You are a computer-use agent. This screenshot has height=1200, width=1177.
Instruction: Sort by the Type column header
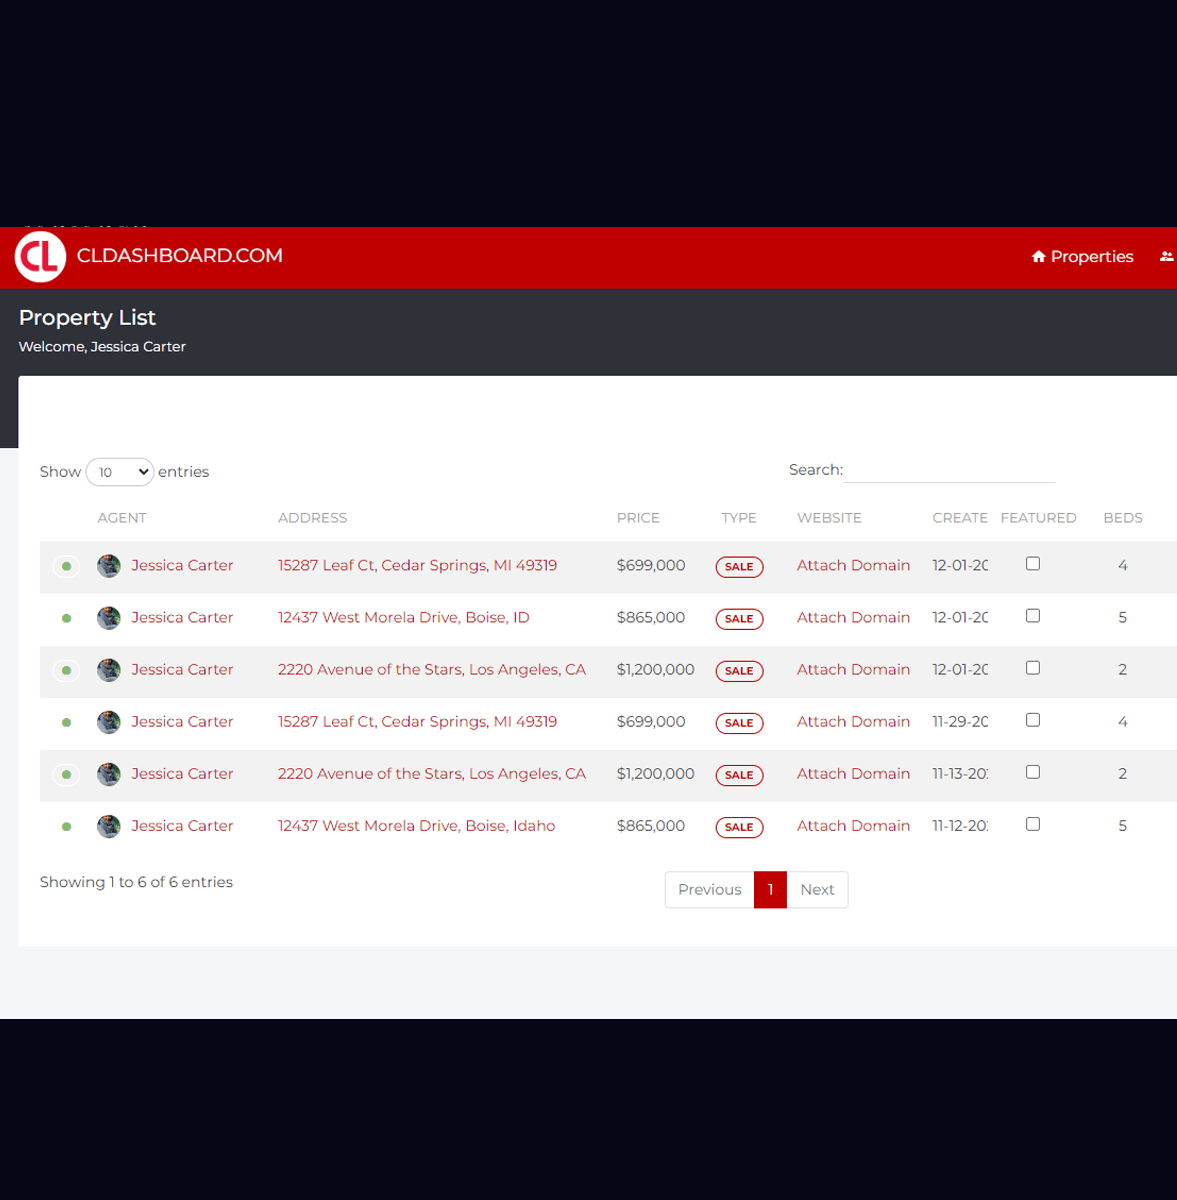(x=739, y=518)
